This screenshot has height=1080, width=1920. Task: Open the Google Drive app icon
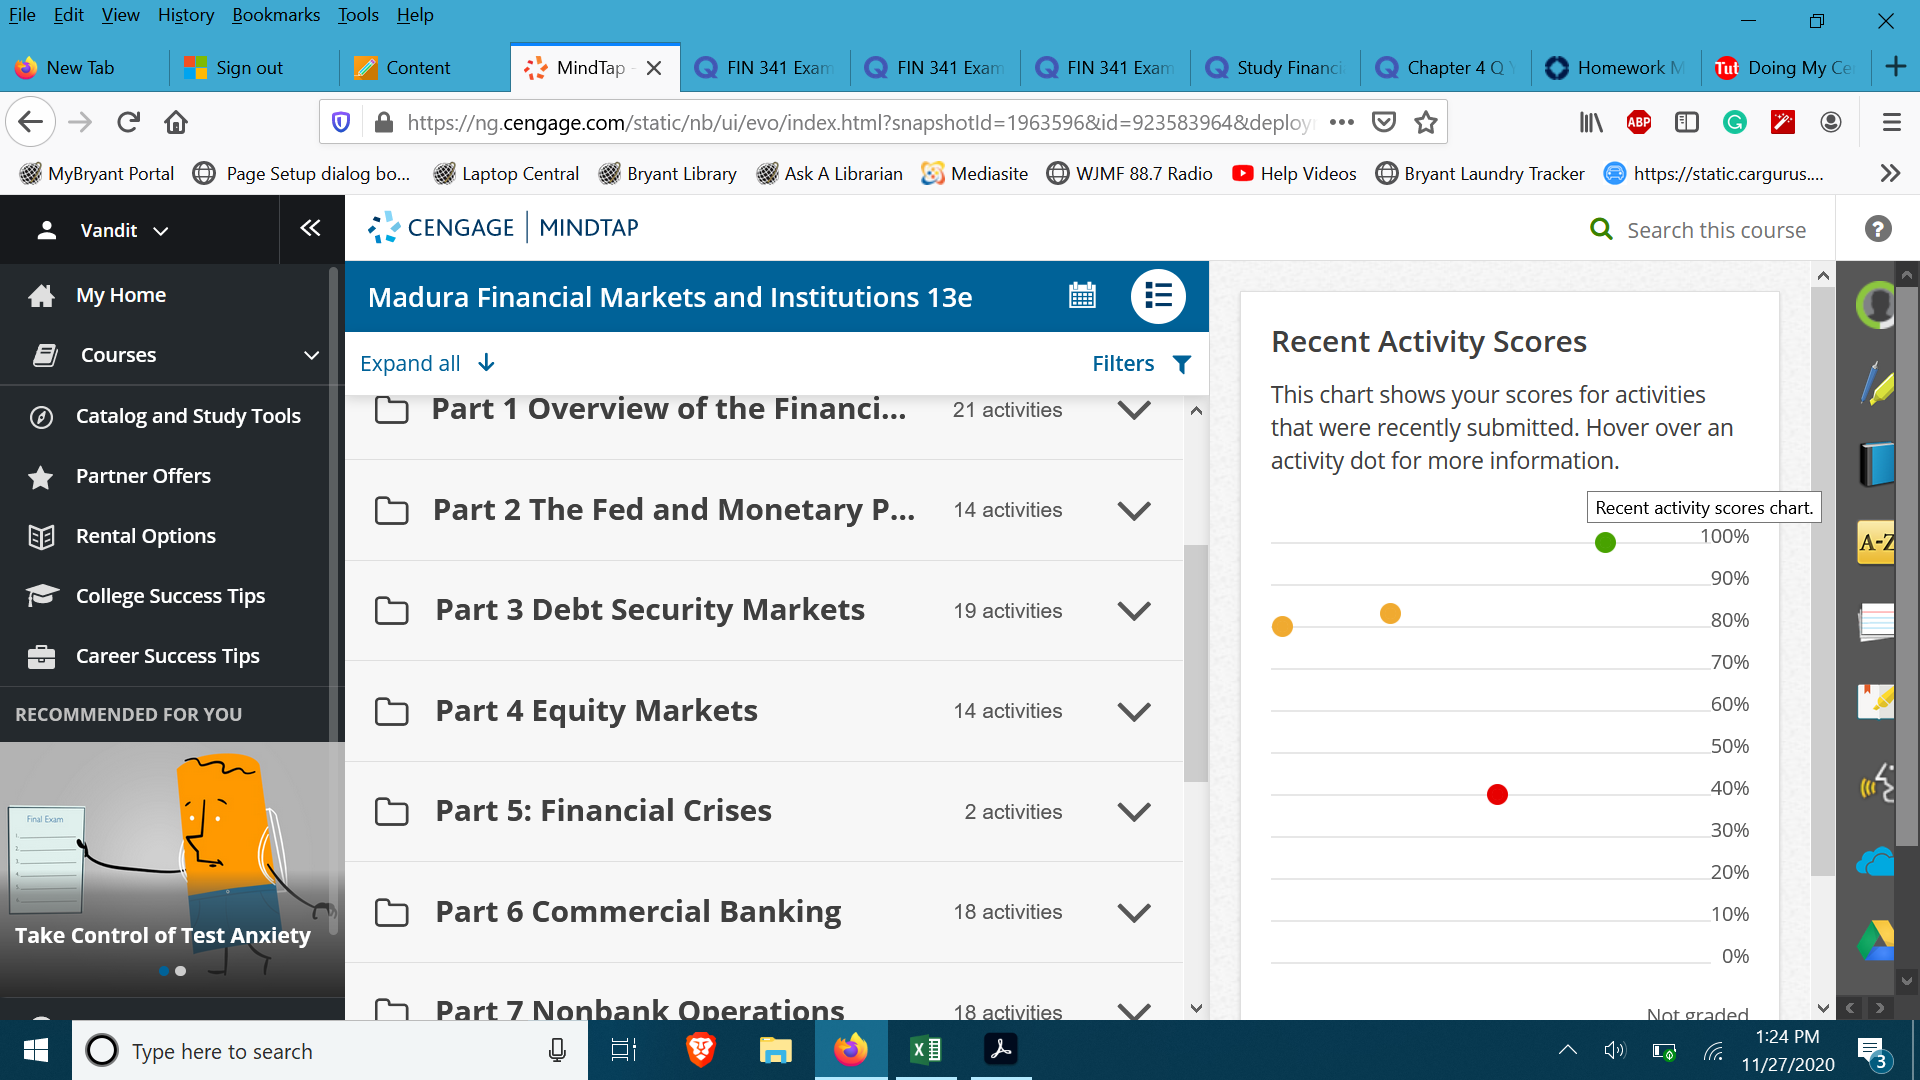point(1877,940)
